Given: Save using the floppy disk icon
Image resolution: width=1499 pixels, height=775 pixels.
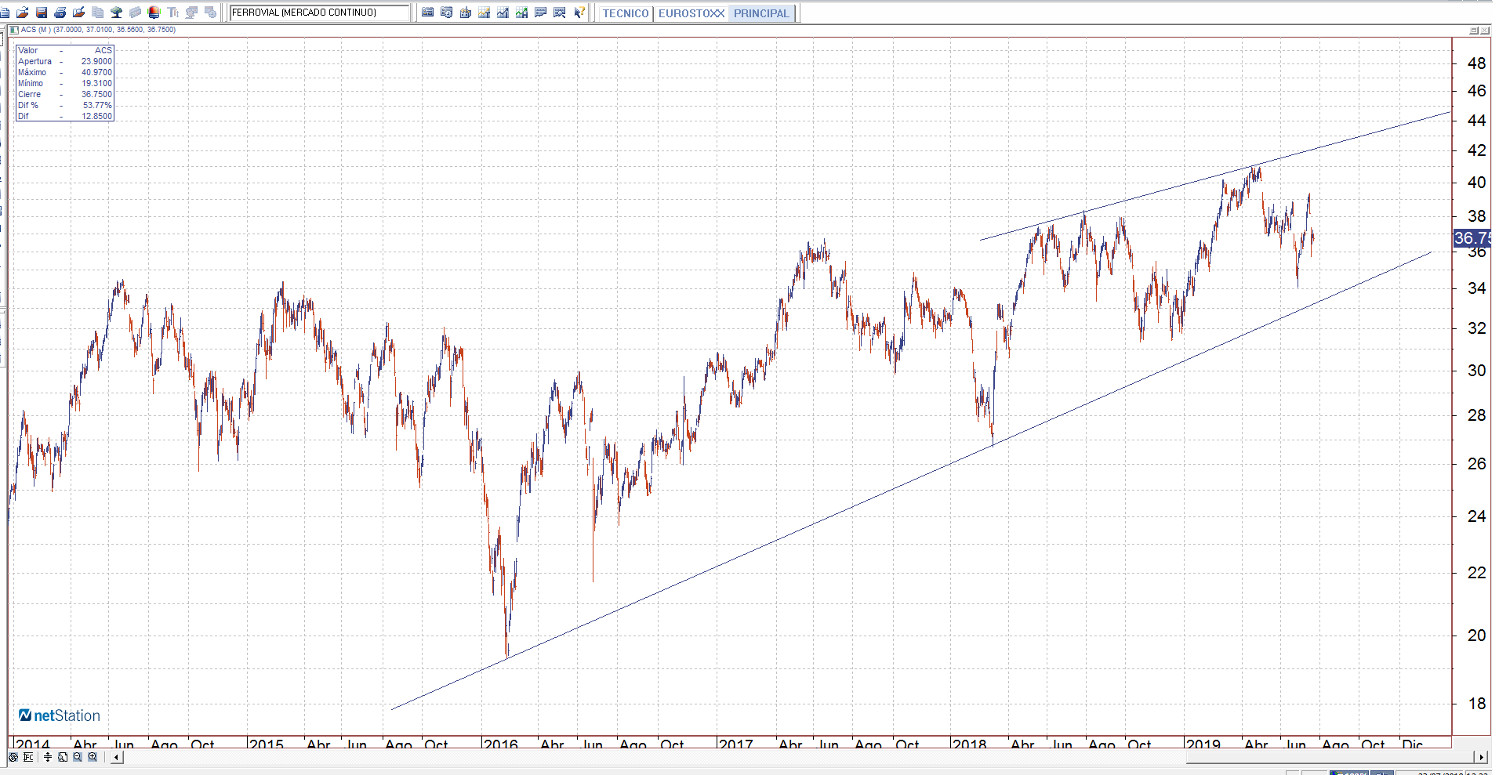Looking at the screenshot, I should point(41,13).
